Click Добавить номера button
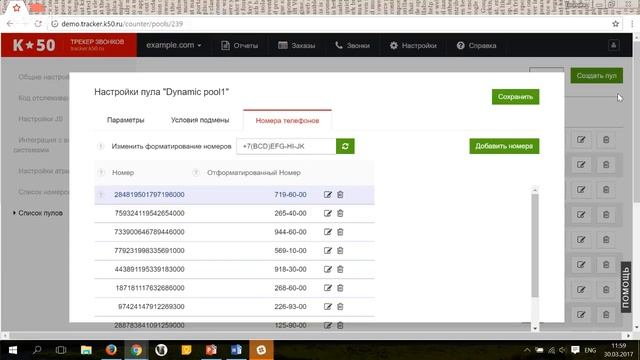 504,146
